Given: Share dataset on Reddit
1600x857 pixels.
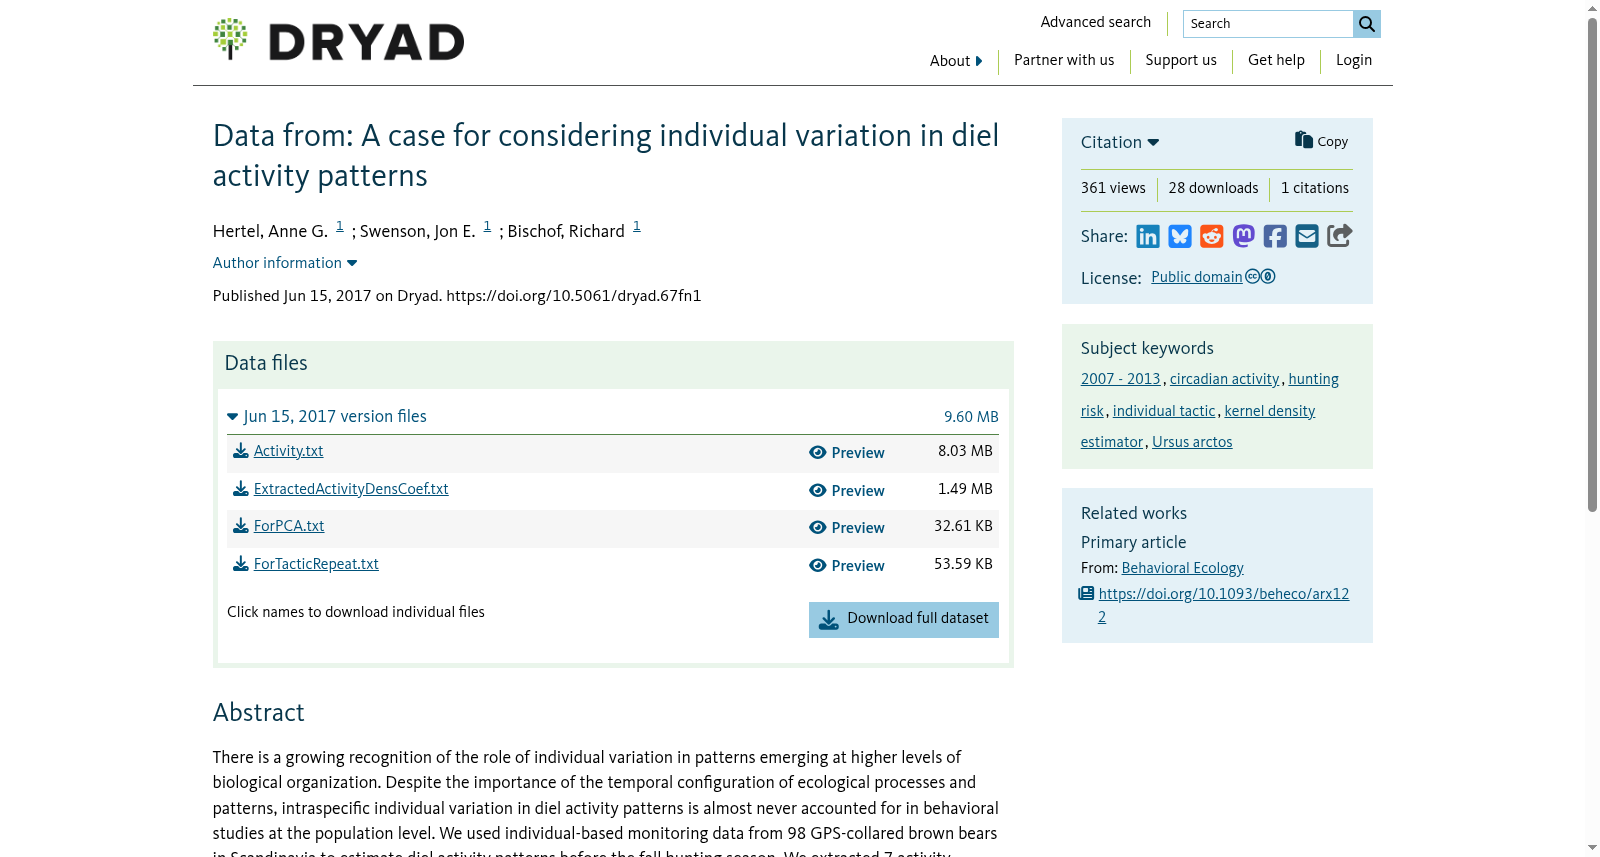Looking at the screenshot, I should pos(1212,236).
